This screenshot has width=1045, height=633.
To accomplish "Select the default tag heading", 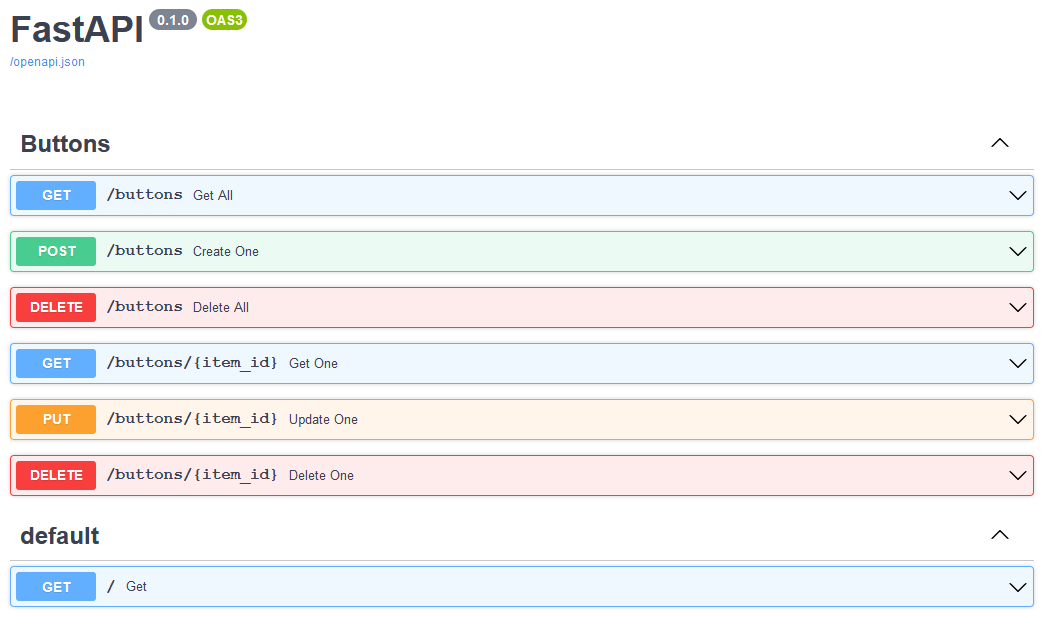I will 60,536.
